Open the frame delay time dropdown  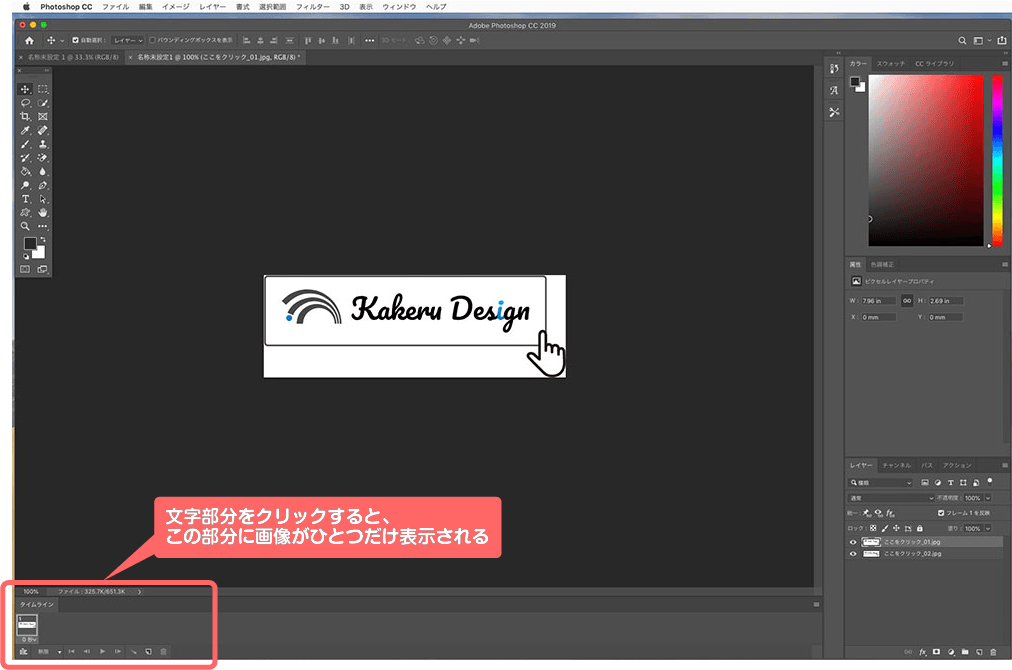pyautogui.click(x=28, y=638)
